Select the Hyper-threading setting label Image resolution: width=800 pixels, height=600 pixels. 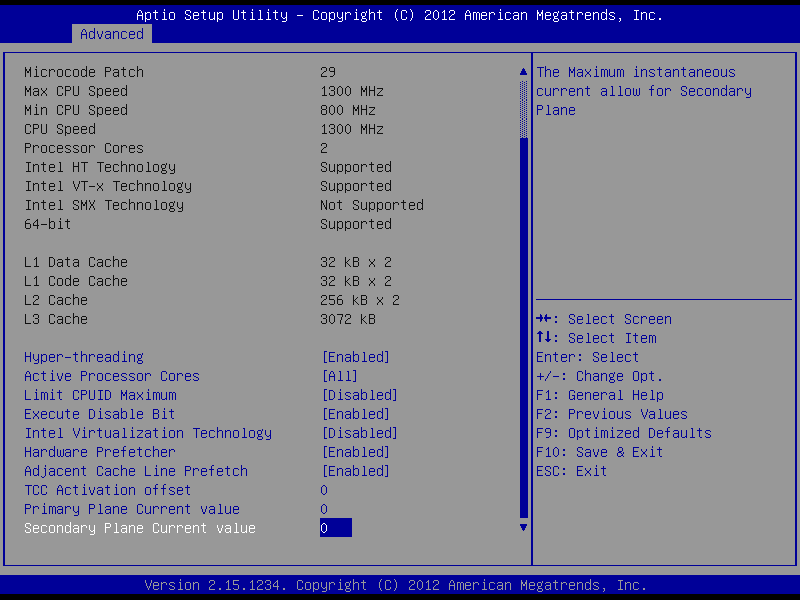tap(83, 357)
